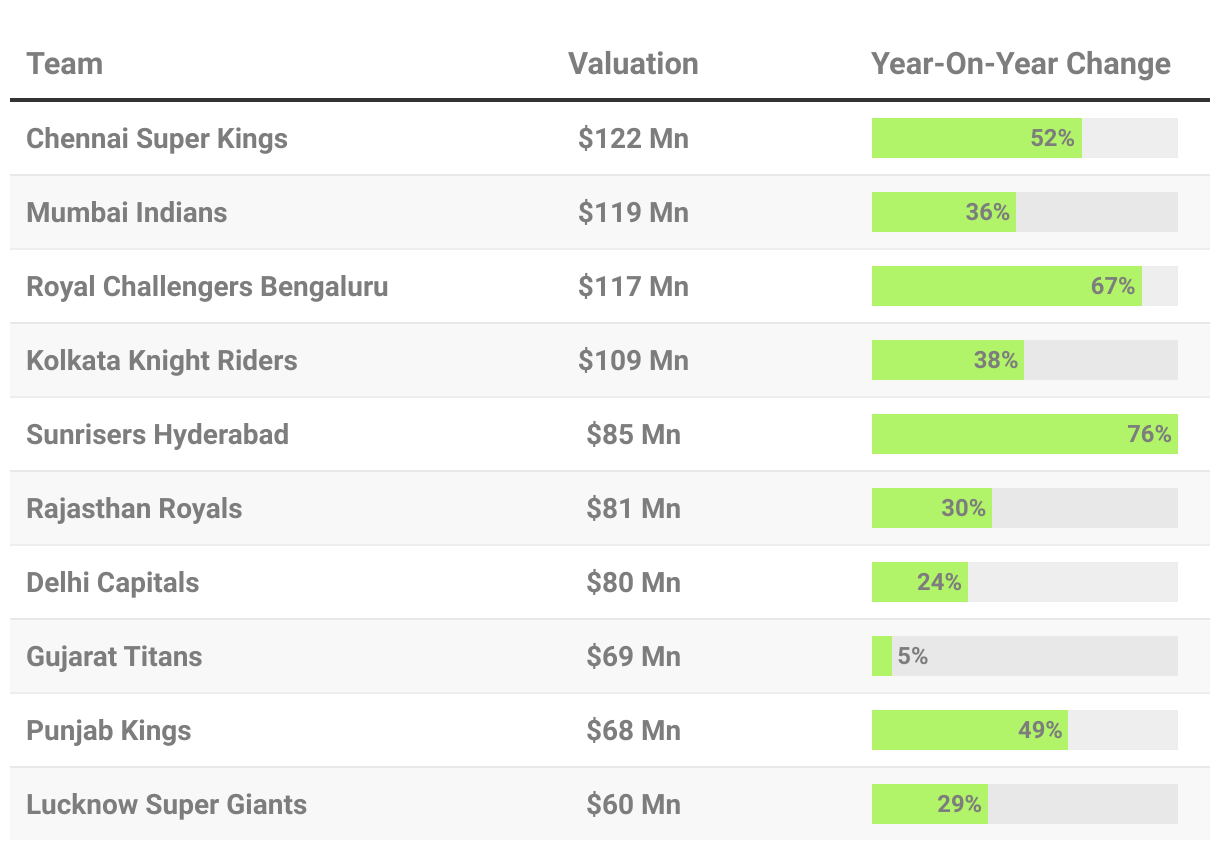1220x850 pixels.
Task: Click the Year-On-Year Change column header
Action: (1020, 64)
